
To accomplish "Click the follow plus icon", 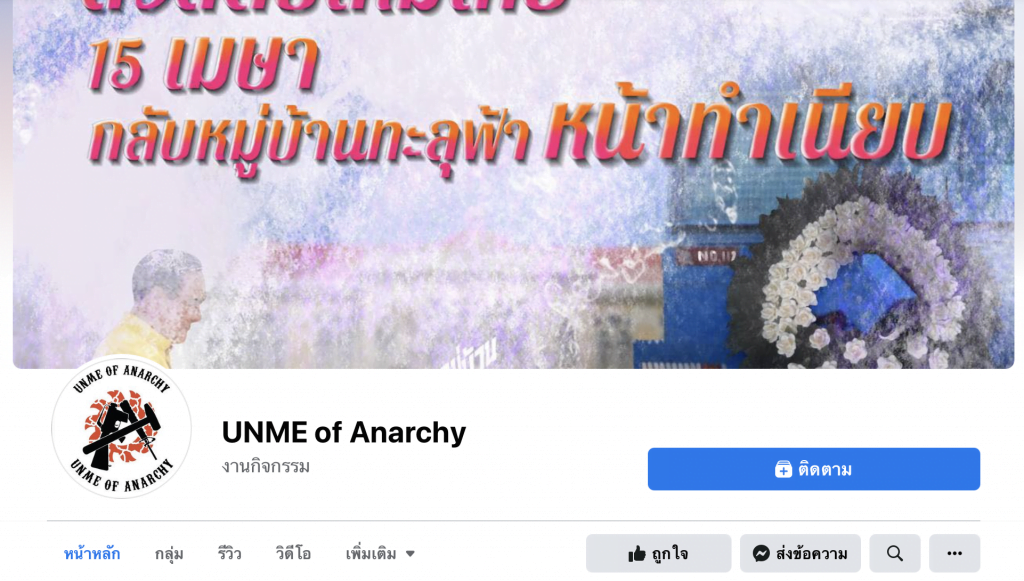I will click(x=783, y=469).
